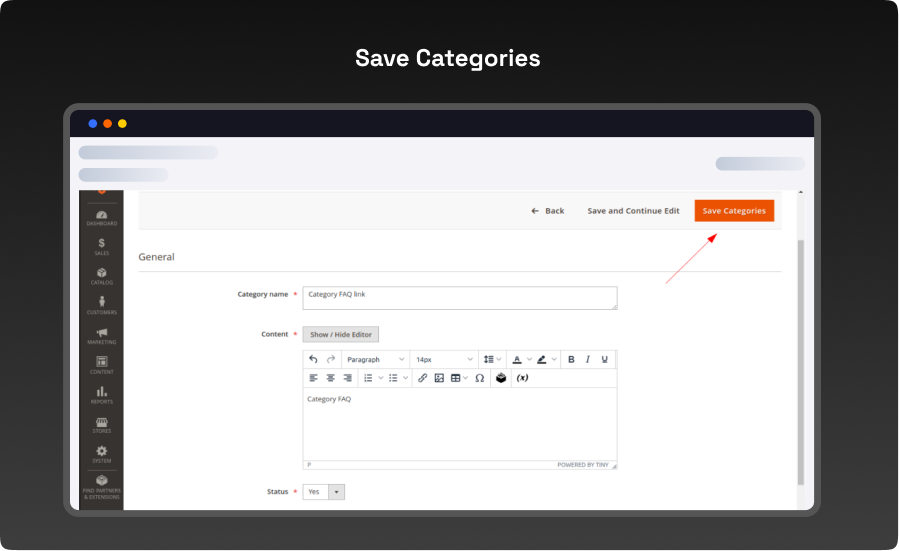Open the Marketing menu in sidebar
The width and height of the screenshot is (899, 551).
101,336
